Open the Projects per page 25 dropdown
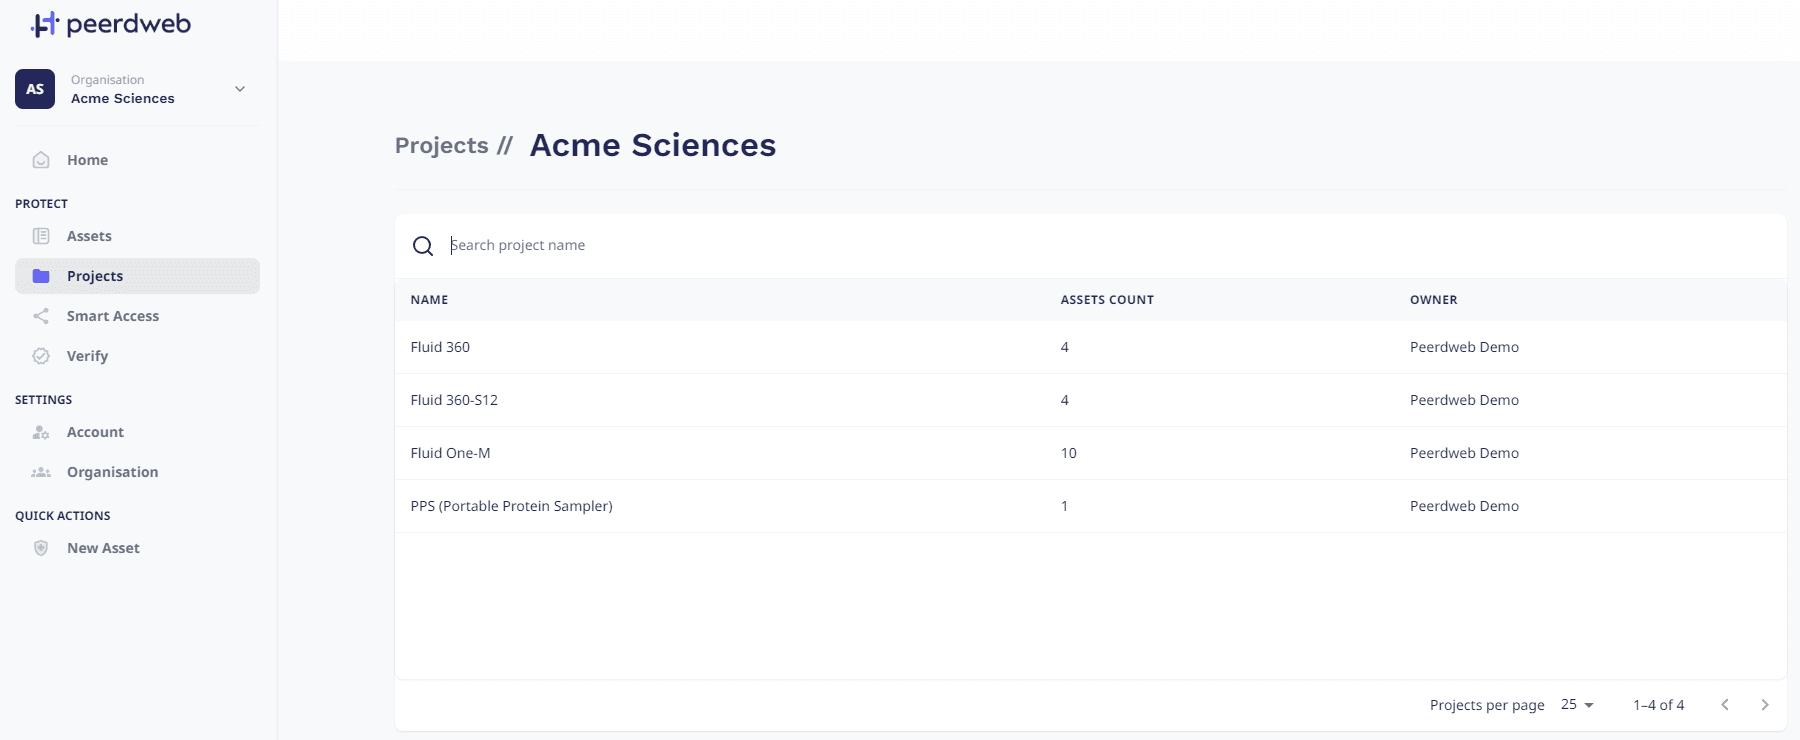 [x=1577, y=705]
